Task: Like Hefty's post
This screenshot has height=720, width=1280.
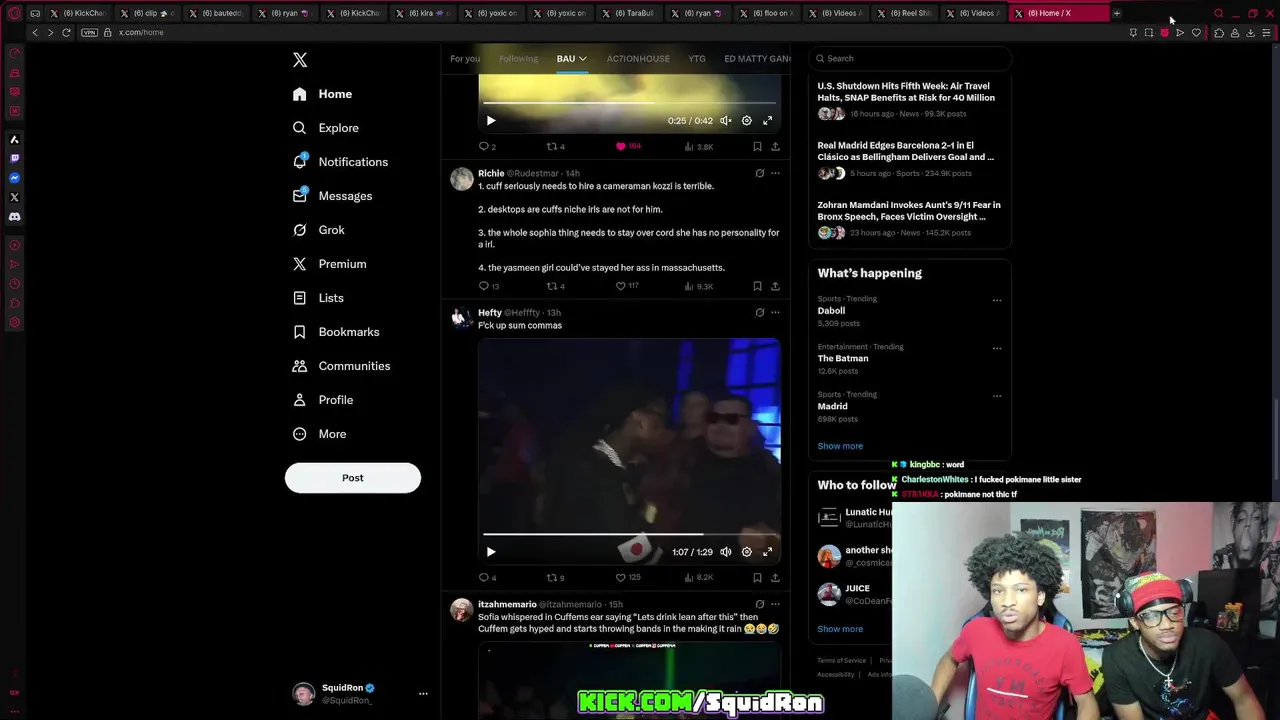Action: (x=620, y=578)
